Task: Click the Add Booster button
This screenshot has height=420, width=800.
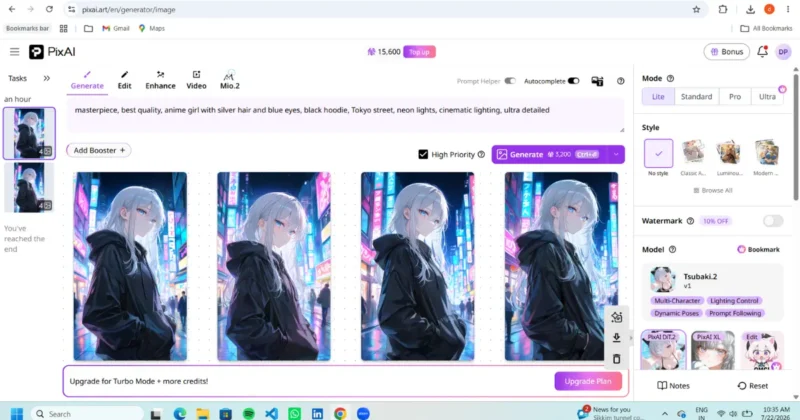Action: tap(98, 150)
